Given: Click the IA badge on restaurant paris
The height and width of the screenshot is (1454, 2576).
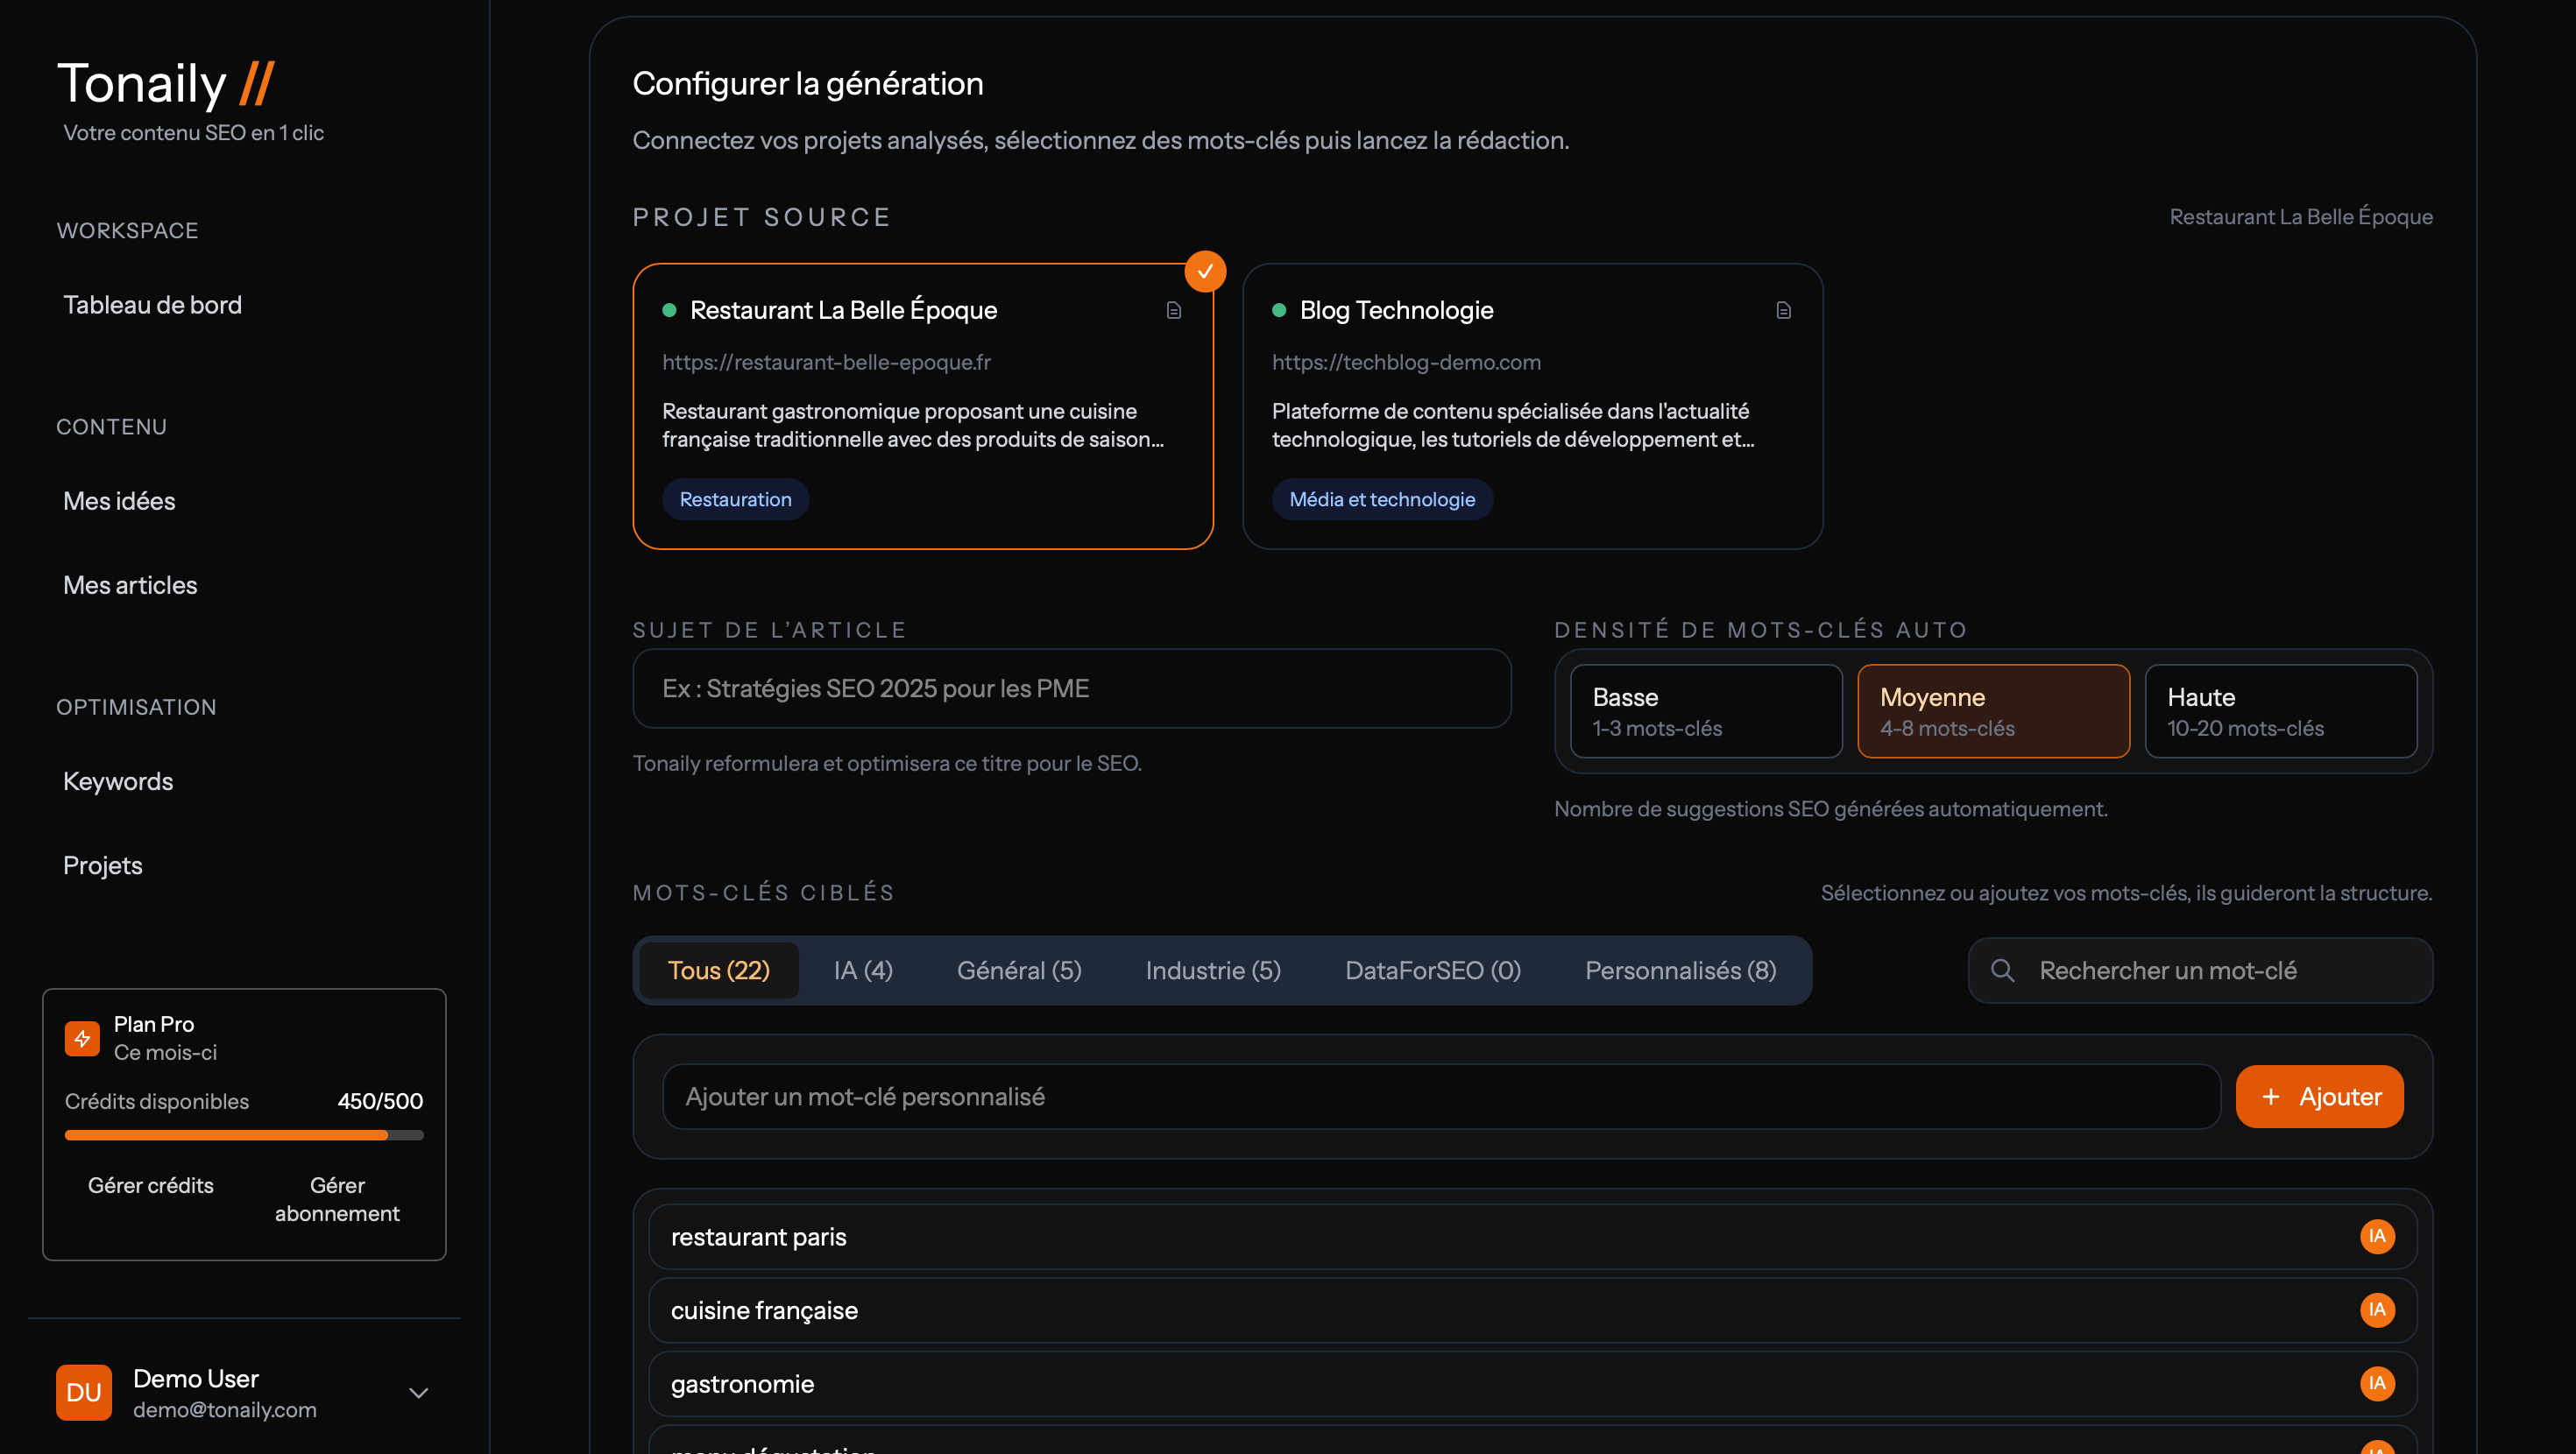Looking at the screenshot, I should (2377, 1236).
